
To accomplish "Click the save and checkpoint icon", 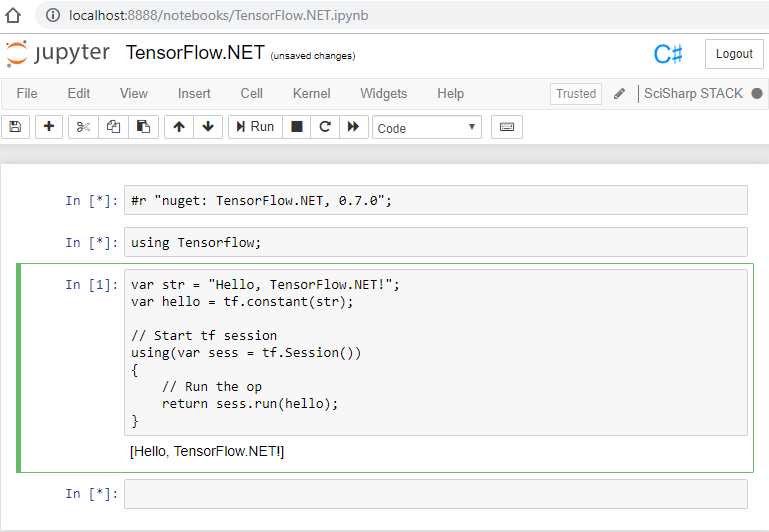I will pyautogui.click(x=15, y=127).
